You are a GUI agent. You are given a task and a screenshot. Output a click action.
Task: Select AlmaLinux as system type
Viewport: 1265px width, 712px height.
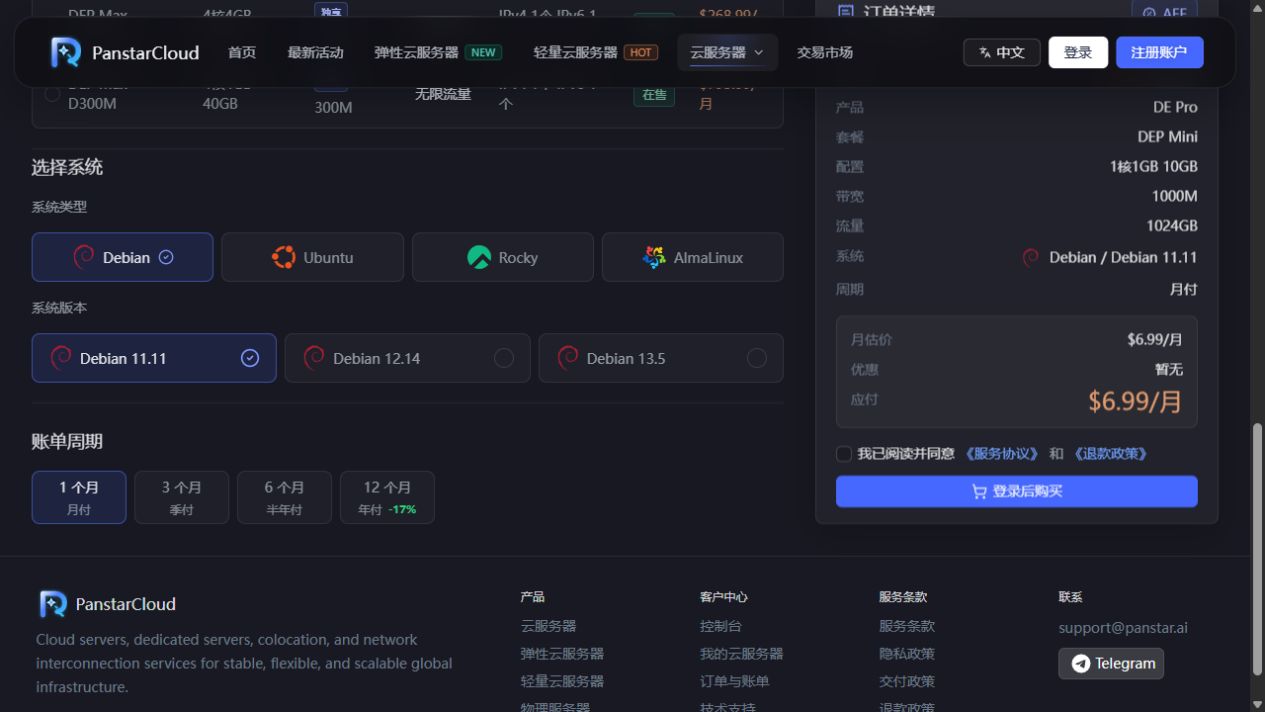click(x=693, y=257)
